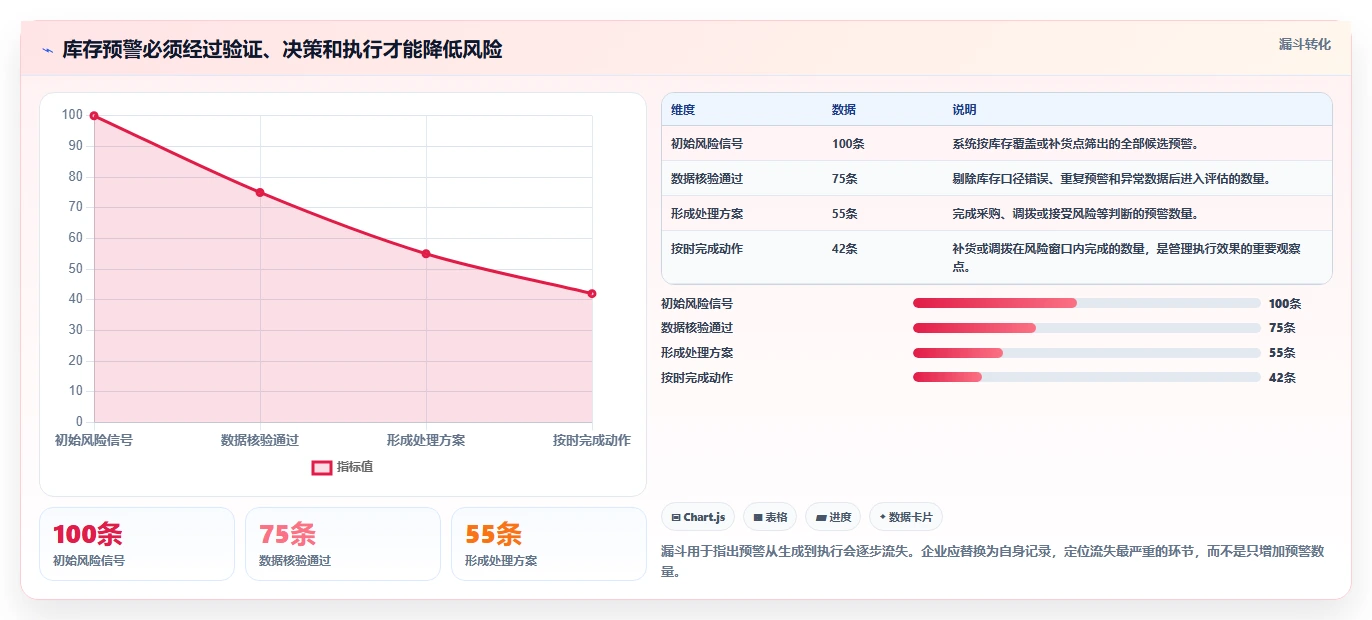The image size is (1372, 620).
Task: Click x-axis label 形成处理方案 on the chart
Action: click(426, 440)
